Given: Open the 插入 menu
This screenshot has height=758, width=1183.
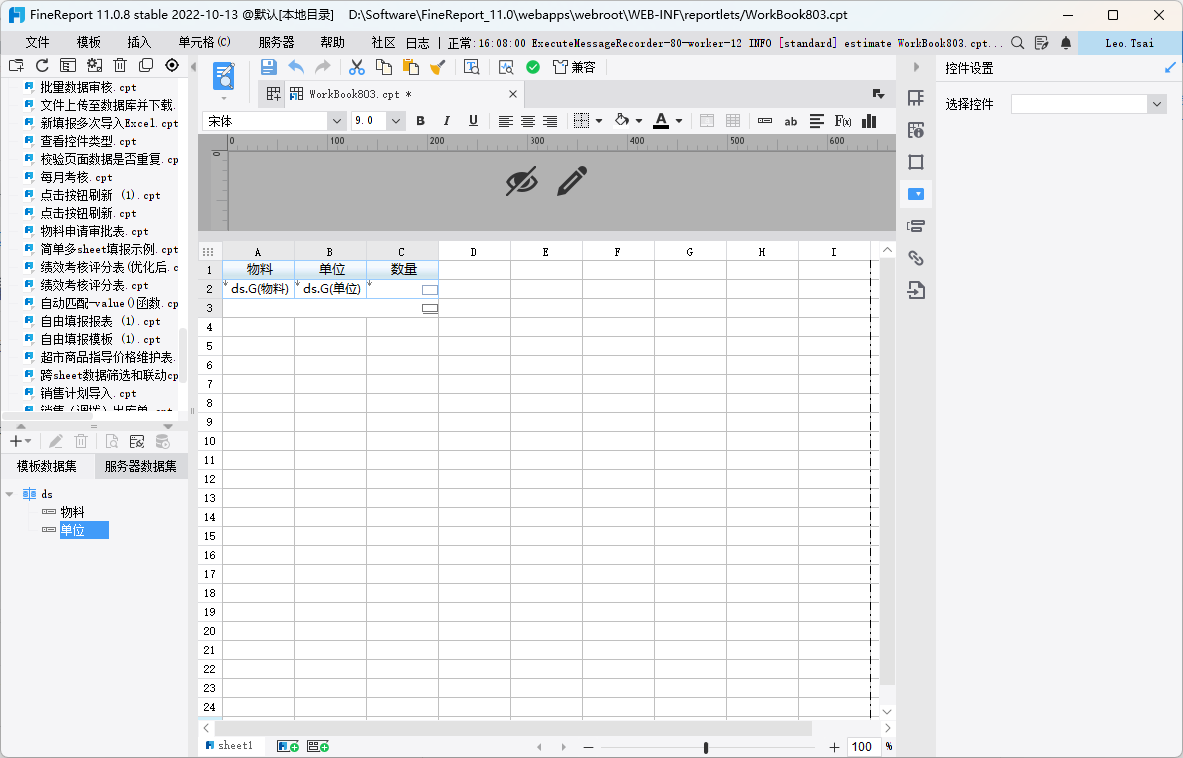Looking at the screenshot, I should point(140,43).
